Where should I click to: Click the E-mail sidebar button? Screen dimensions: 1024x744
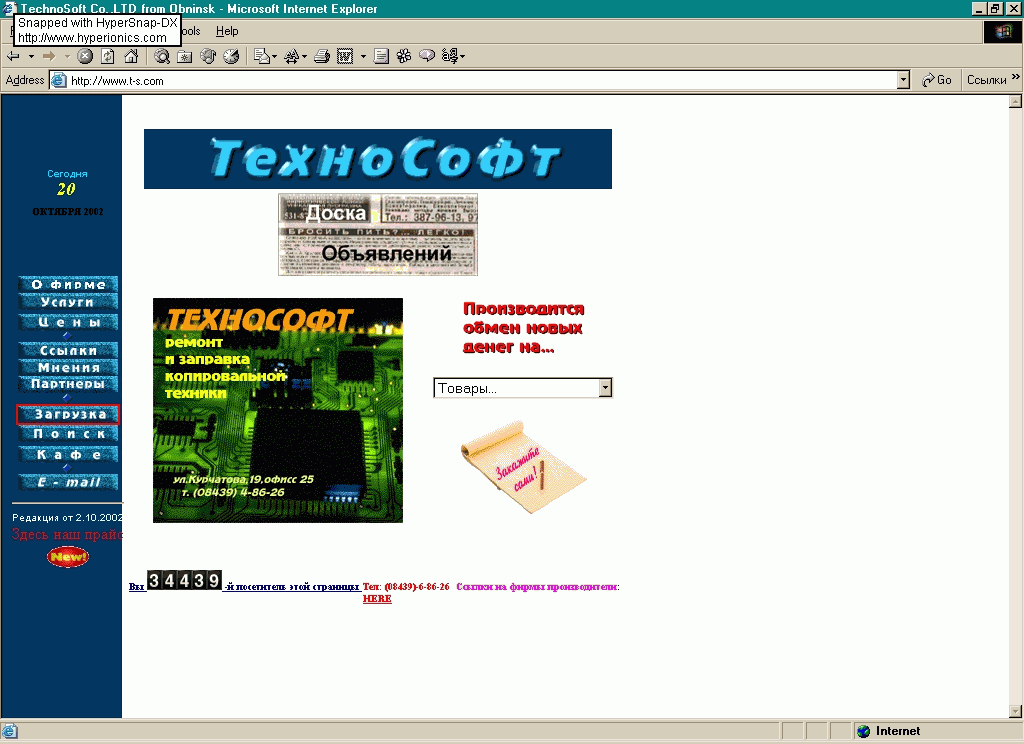pyautogui.click(x=68, y=482)
